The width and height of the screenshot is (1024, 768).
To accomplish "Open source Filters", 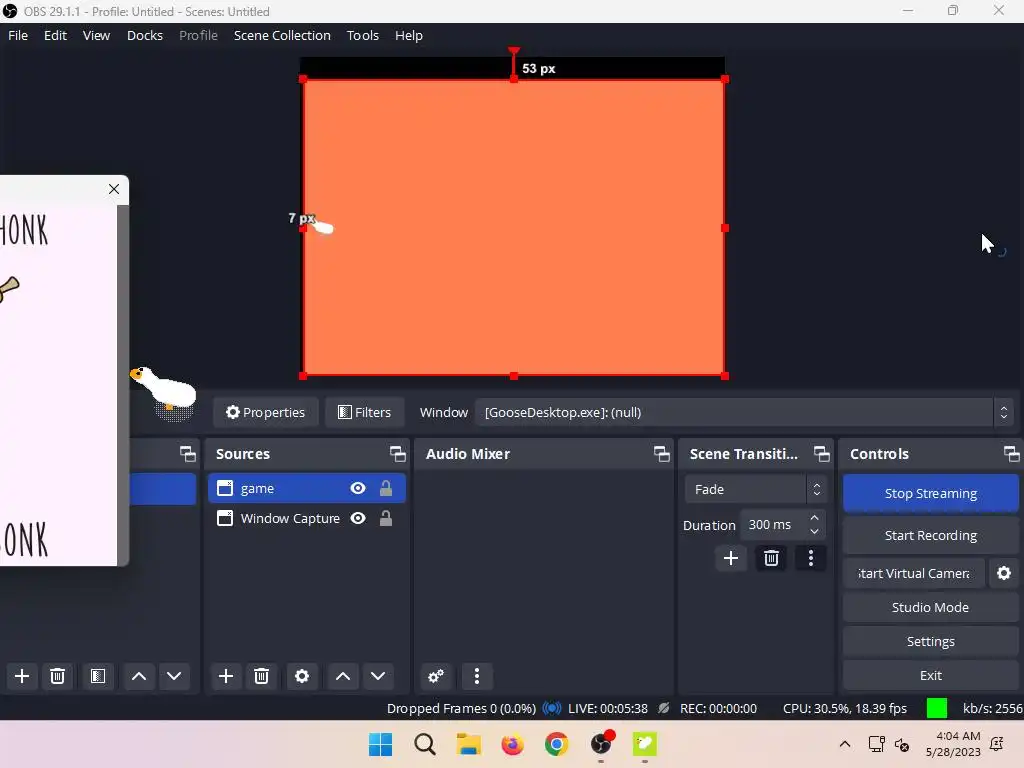I will (x=364, y=412).
